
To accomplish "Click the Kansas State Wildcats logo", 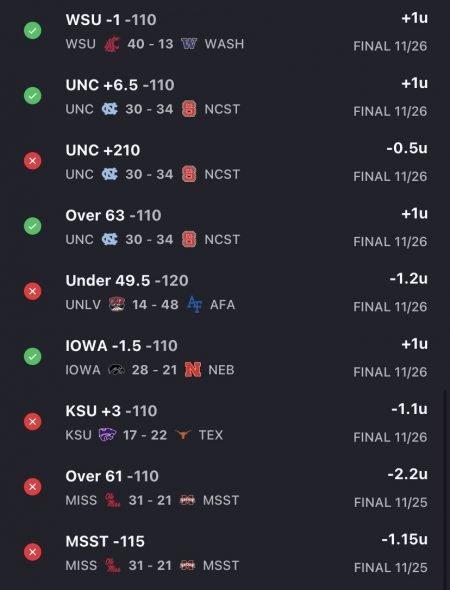I will pos(107,435).
